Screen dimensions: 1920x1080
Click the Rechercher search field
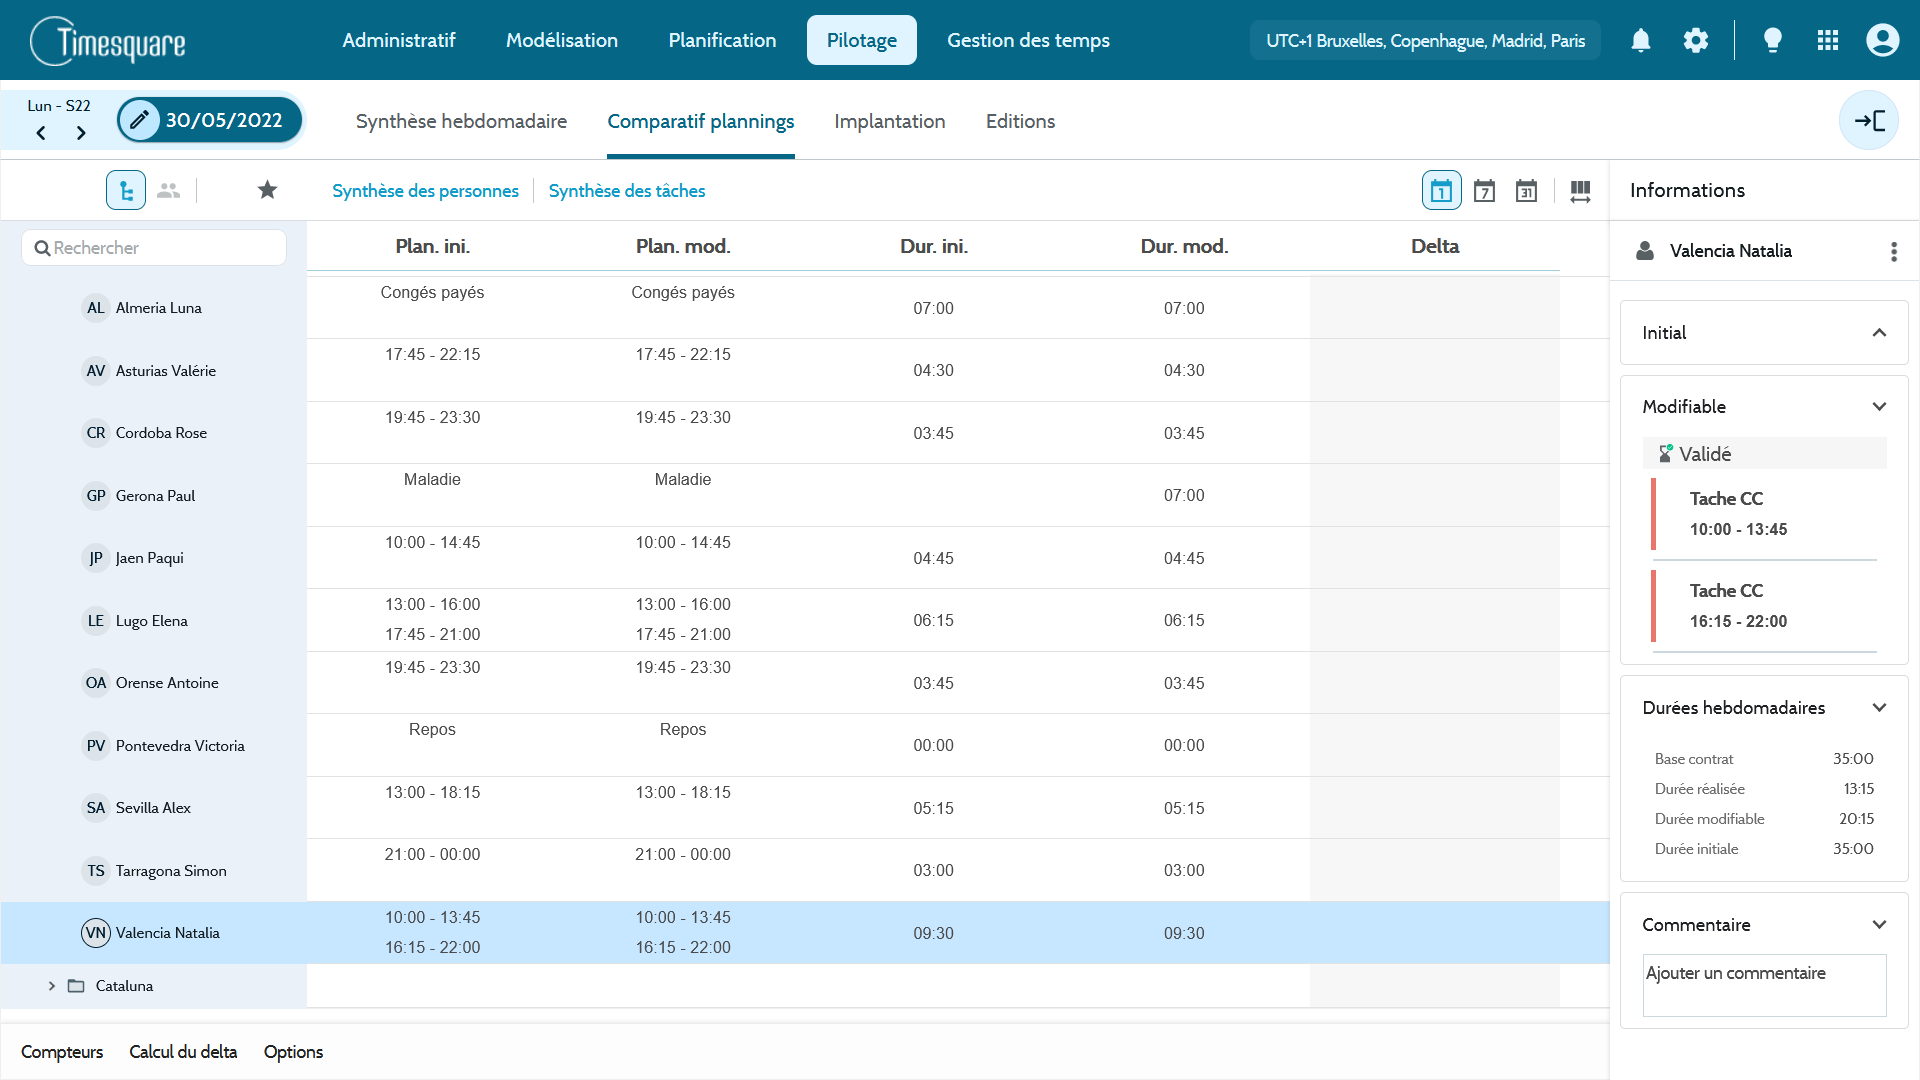154,248
